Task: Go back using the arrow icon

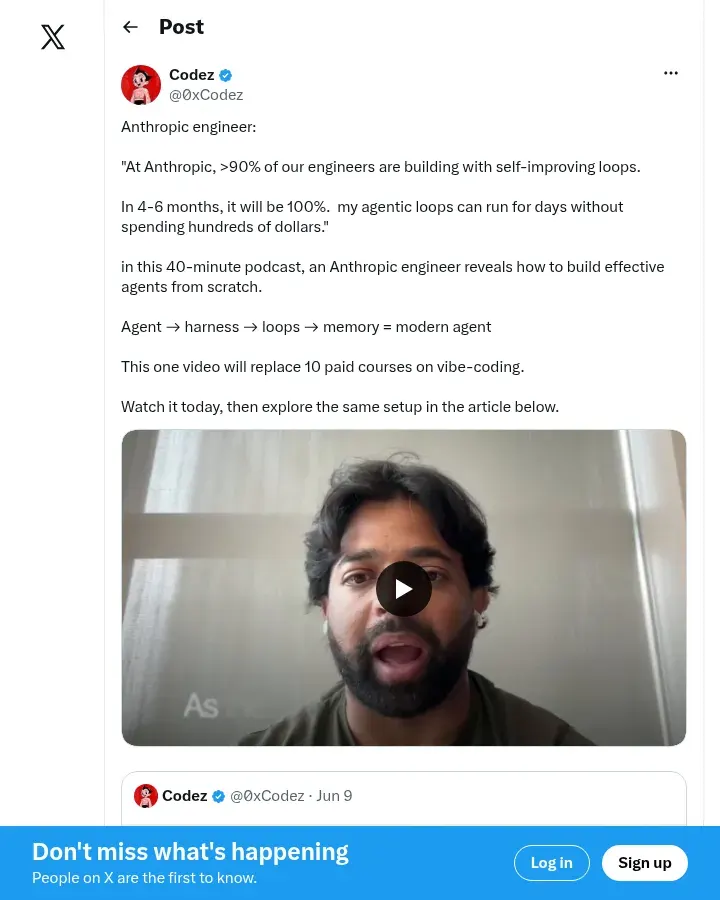Action: click(130, 27)
